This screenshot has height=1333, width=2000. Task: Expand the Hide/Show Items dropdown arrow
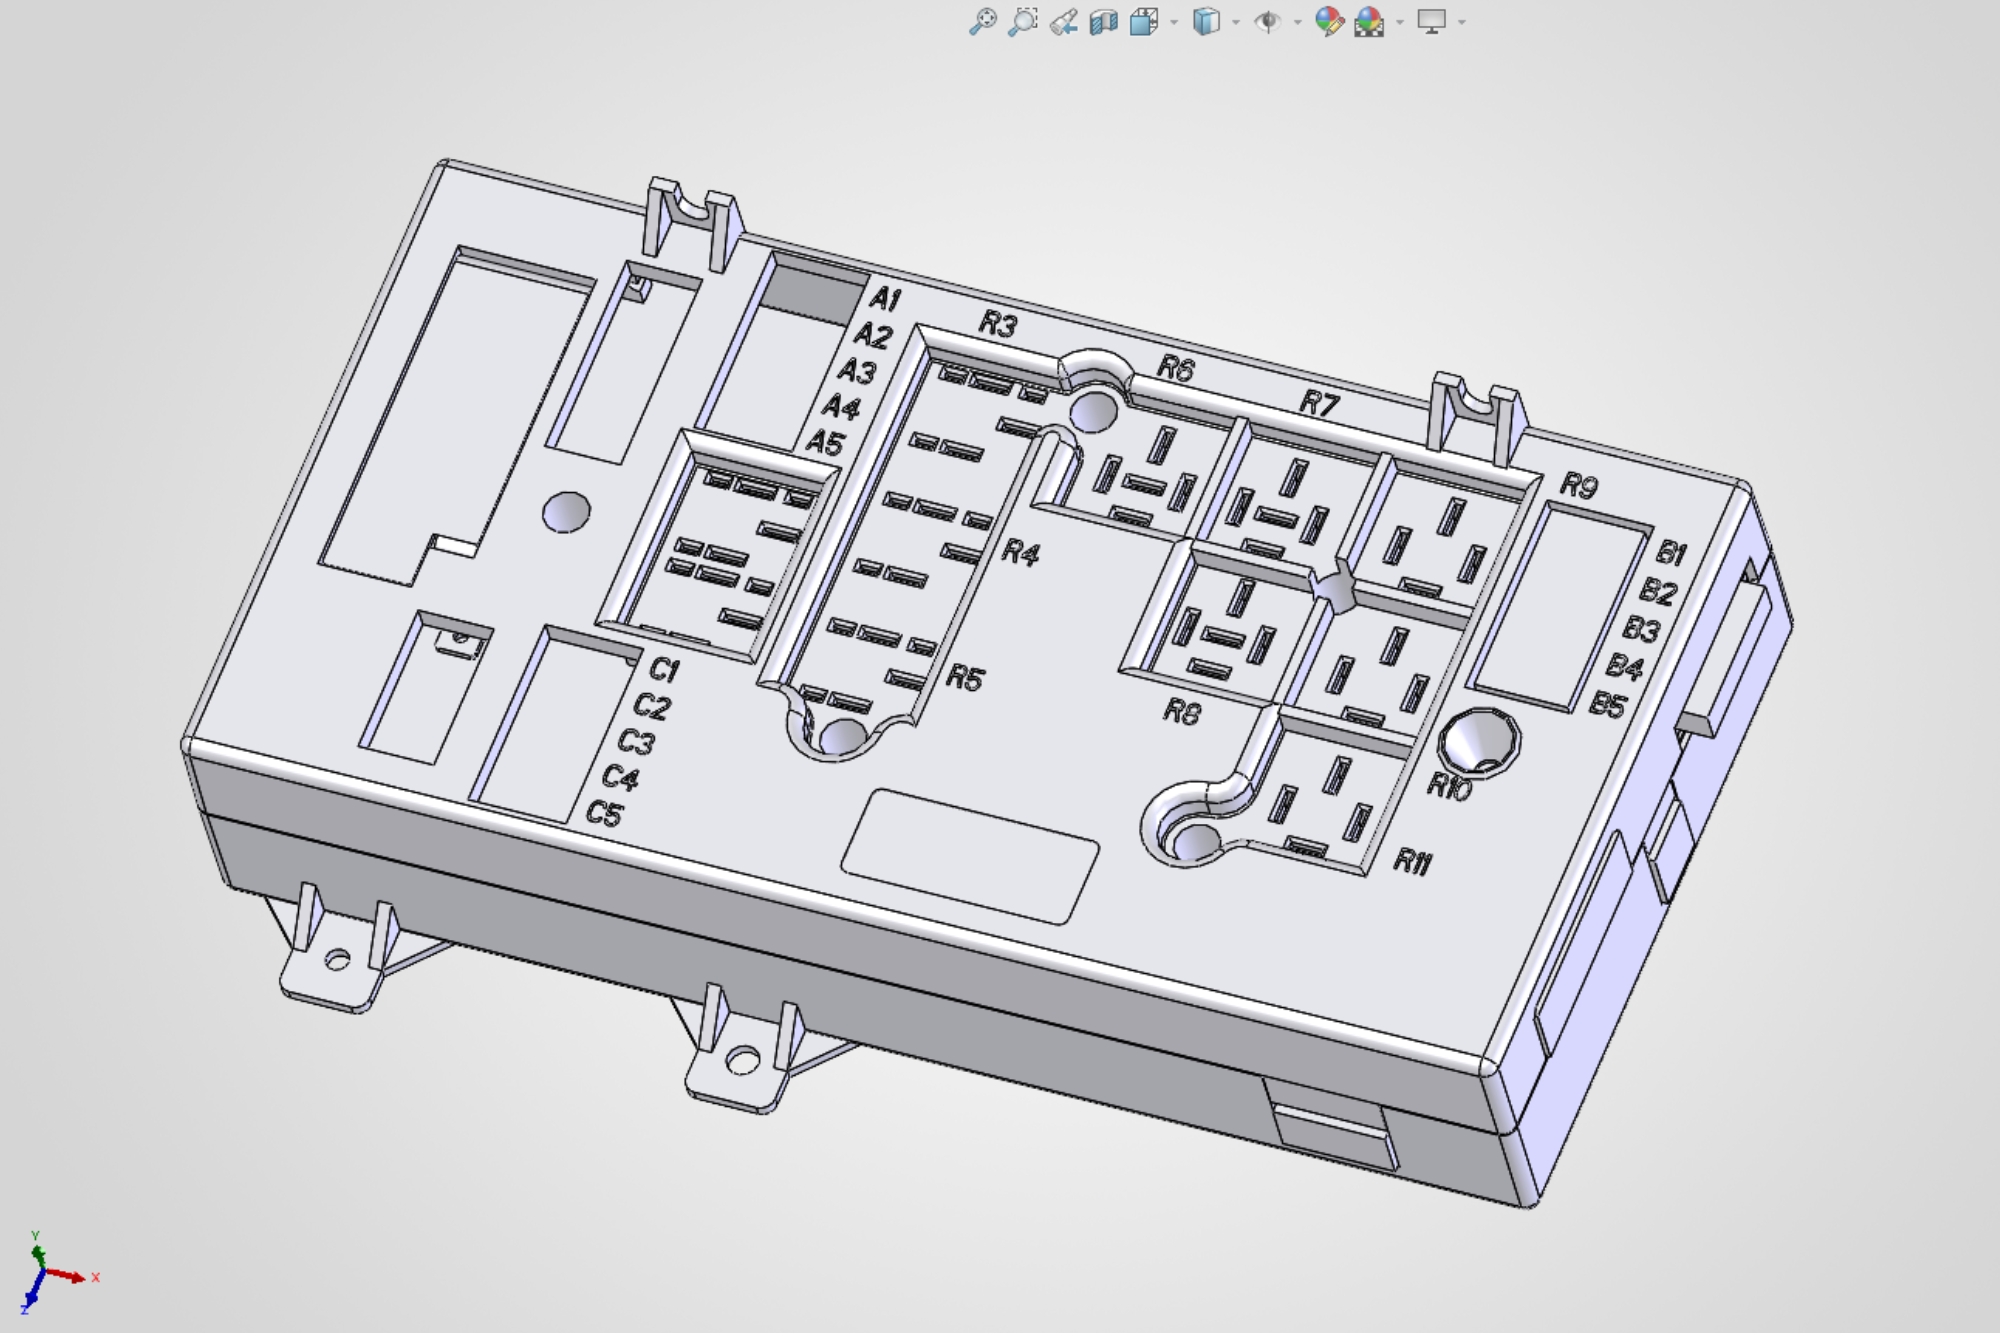tap(1298, 22)
